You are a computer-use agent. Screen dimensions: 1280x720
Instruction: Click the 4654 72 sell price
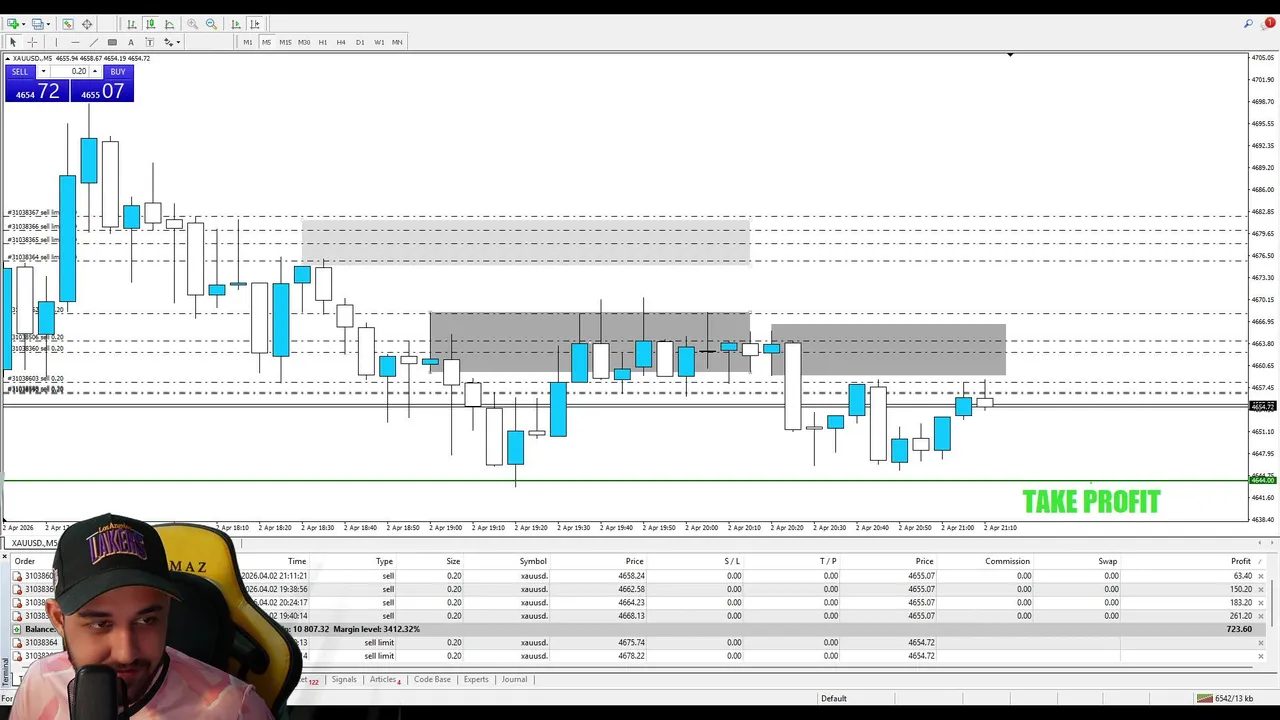coord(37,91)
